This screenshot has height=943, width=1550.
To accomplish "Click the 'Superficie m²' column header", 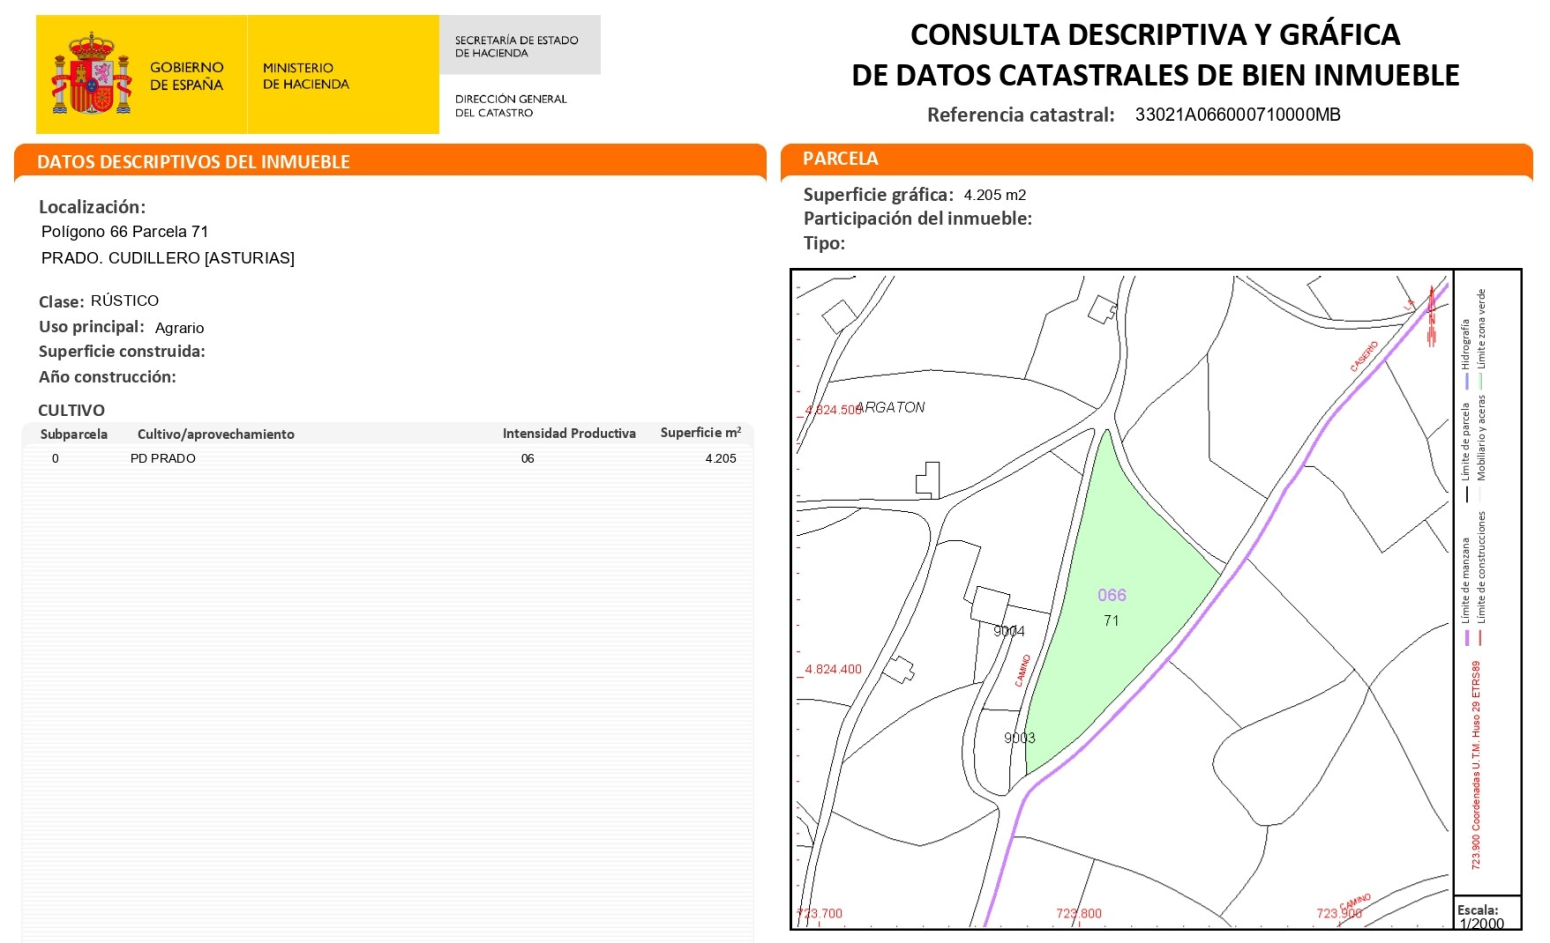I will pos(700,432).
